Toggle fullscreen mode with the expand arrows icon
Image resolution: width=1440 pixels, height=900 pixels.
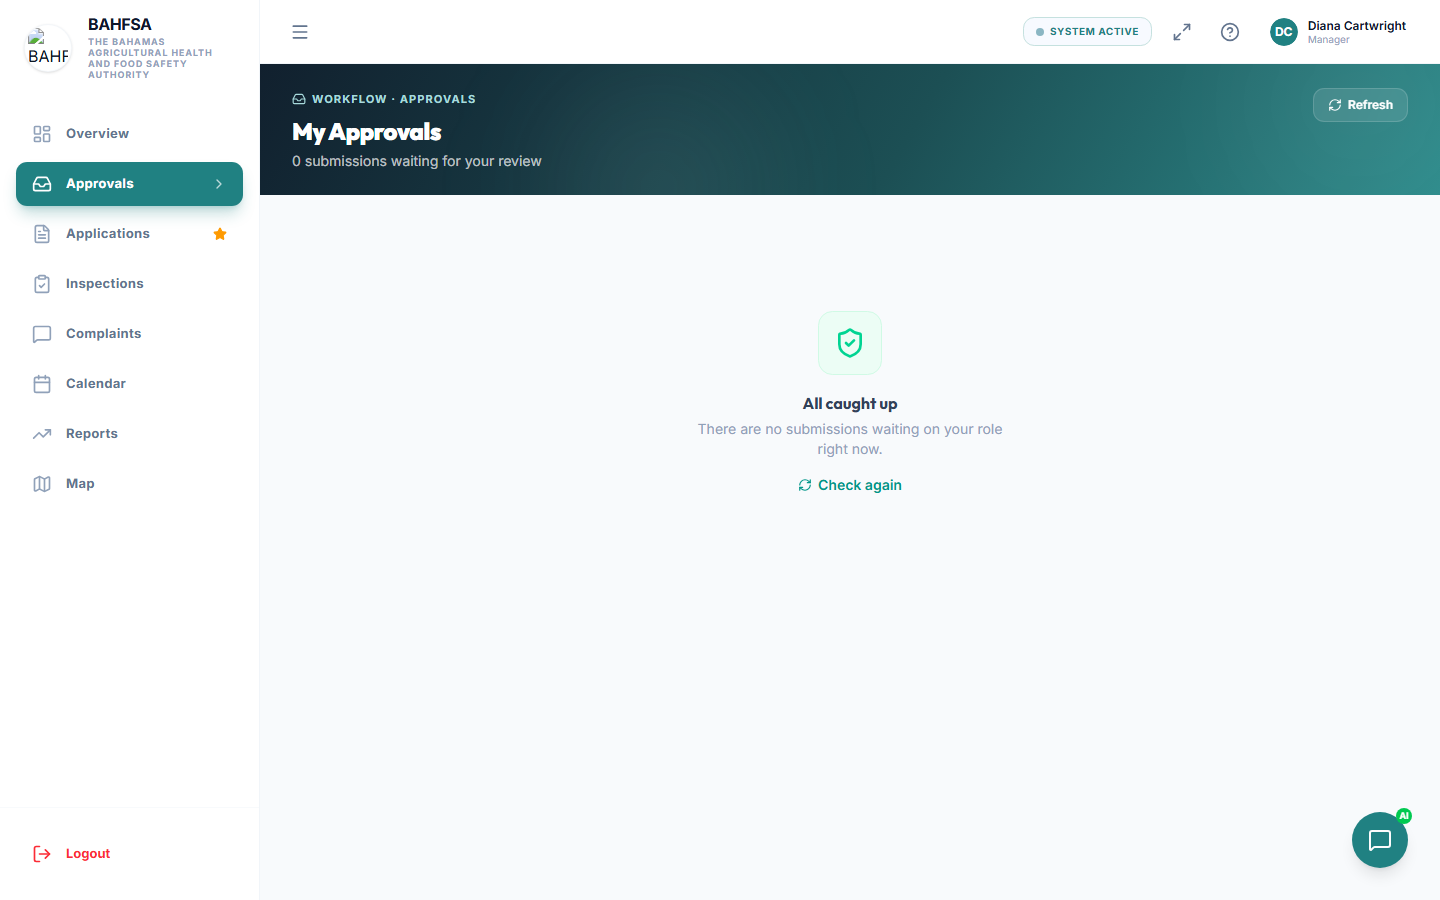click(x=1182, y=32)
